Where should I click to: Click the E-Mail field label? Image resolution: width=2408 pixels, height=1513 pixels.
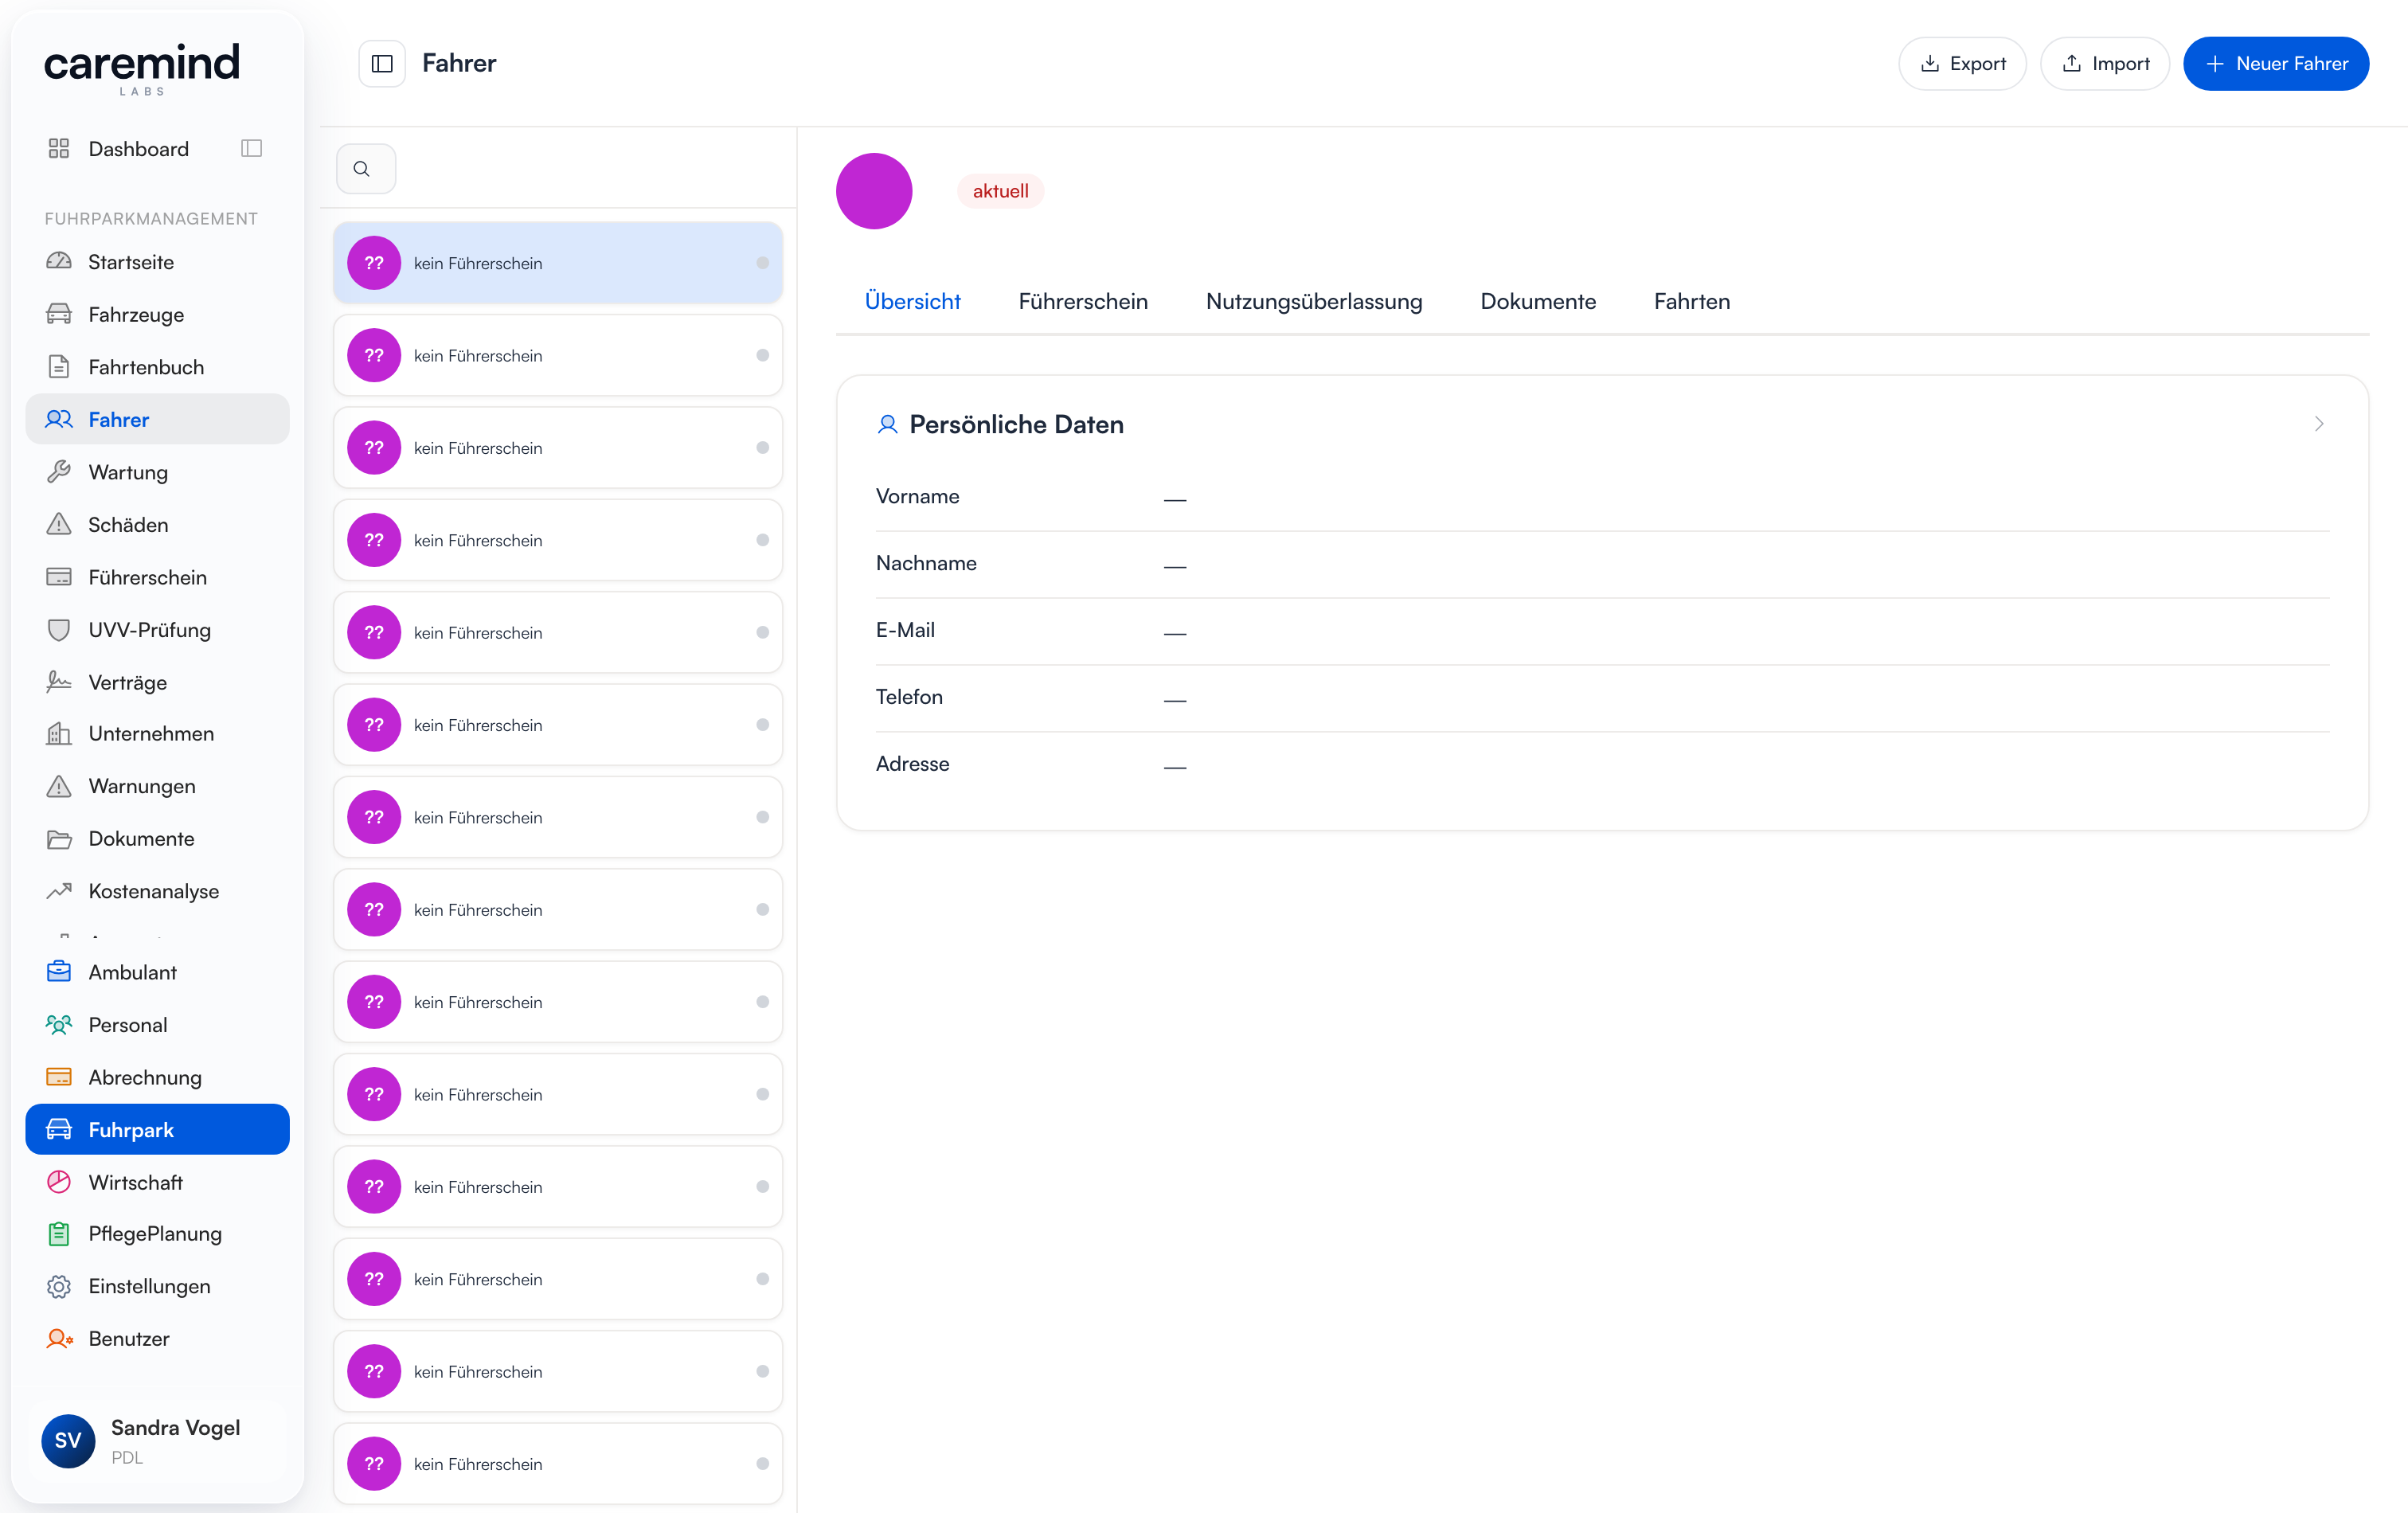tap(905, 630)
